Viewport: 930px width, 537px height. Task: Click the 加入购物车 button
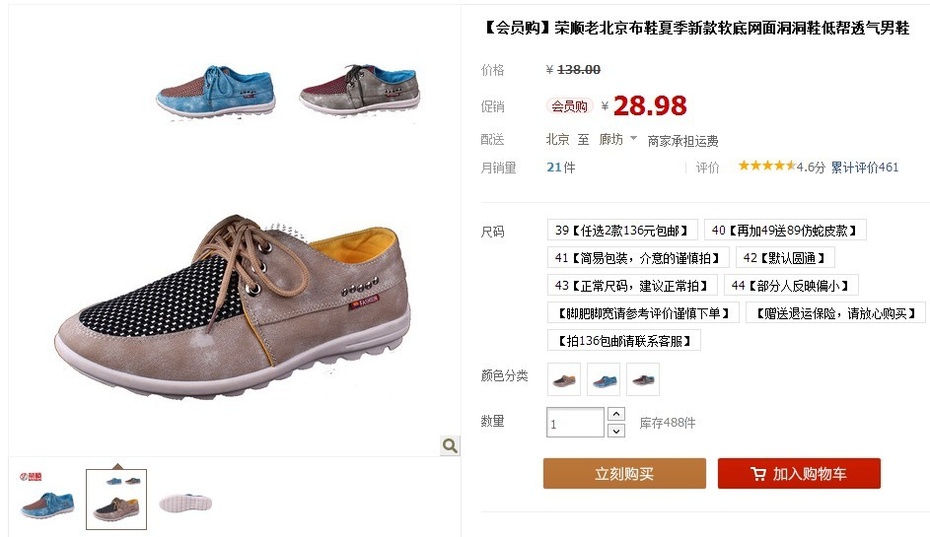pyautogui.click(x=799, y=474)
